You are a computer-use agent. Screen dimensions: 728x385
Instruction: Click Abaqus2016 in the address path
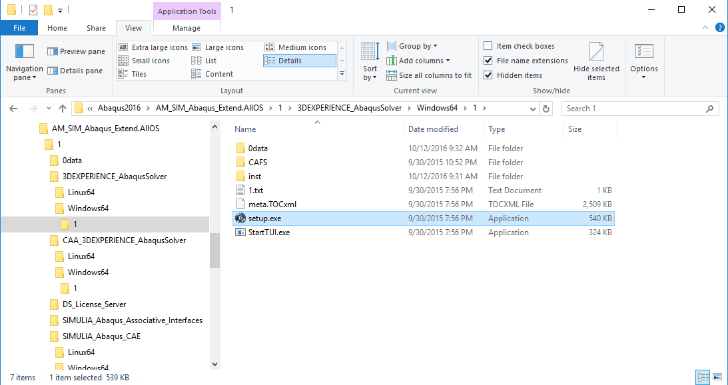(x=118, y=108)
